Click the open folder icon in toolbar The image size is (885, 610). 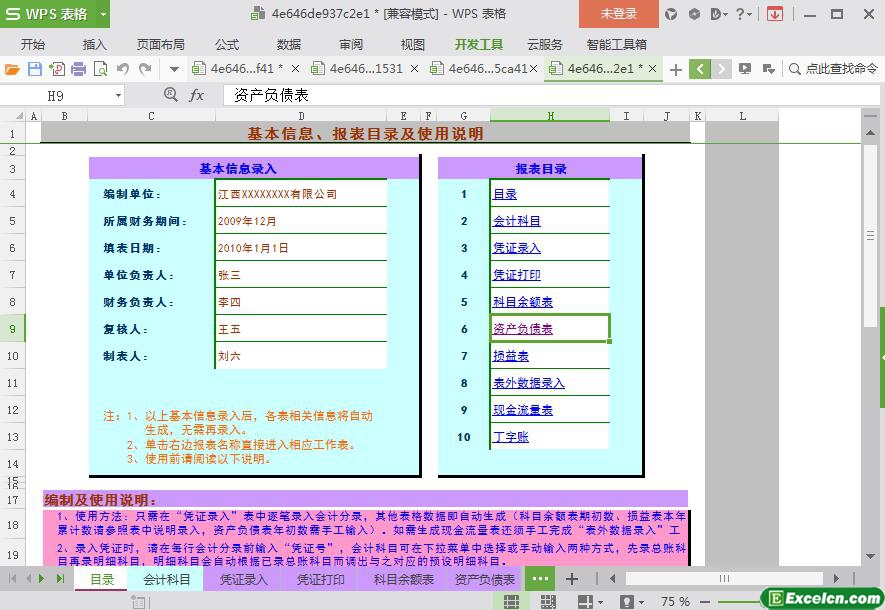pyautogui.click(x=12, y=69)
